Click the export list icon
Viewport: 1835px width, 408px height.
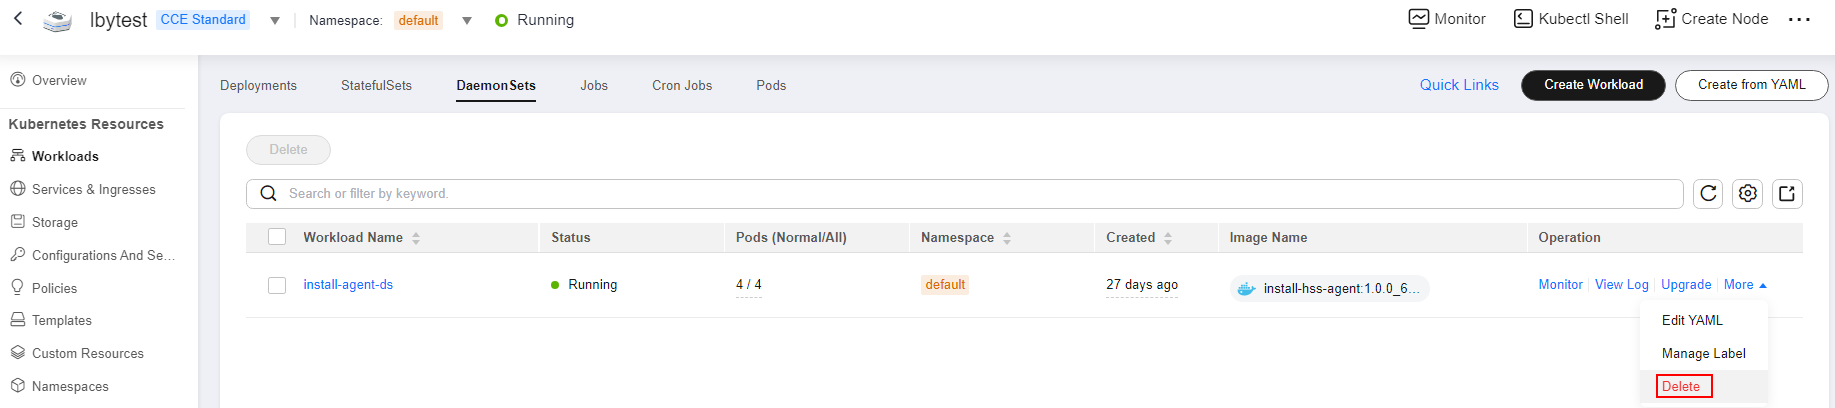point(1788,194)
